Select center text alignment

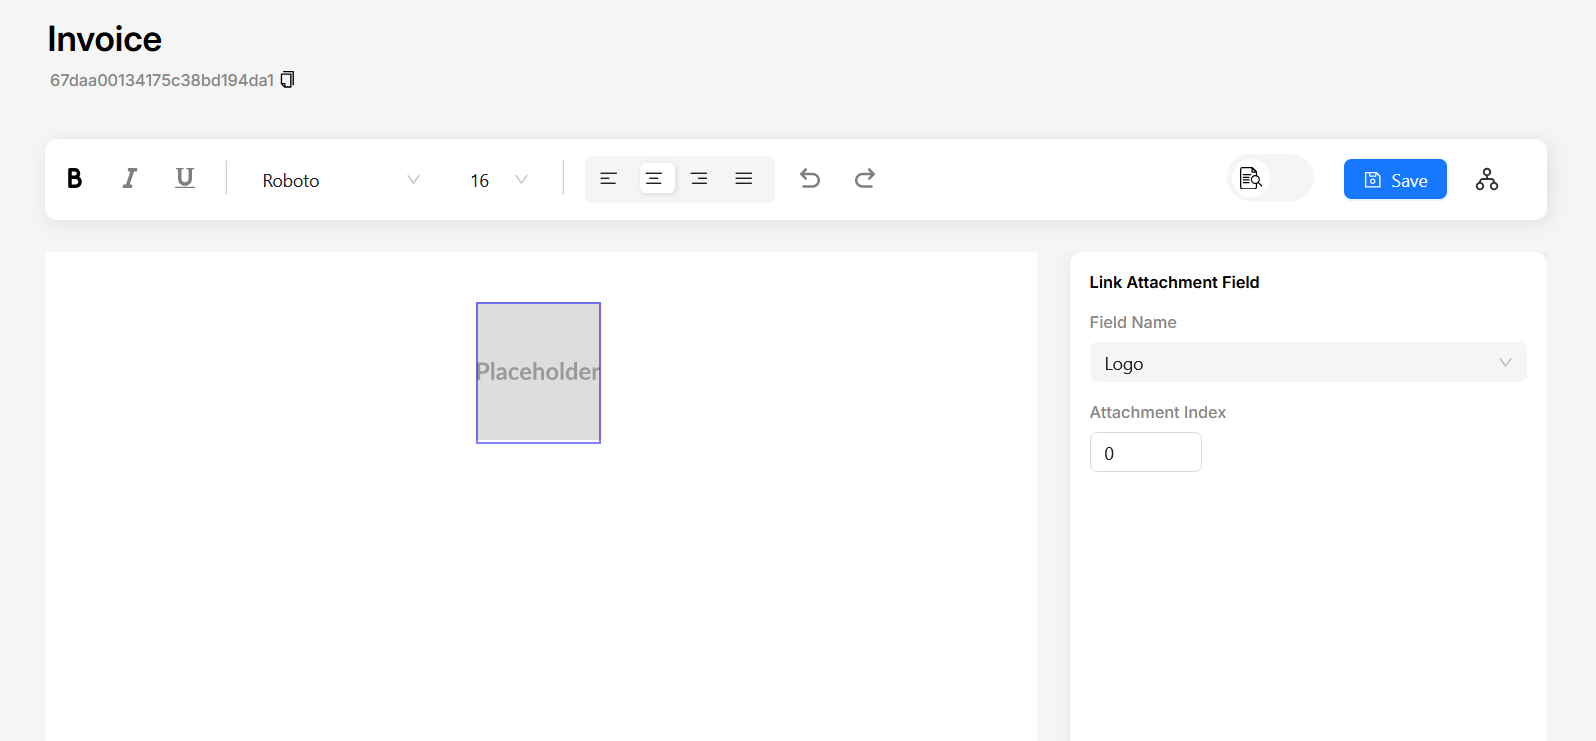pos(654,179)
